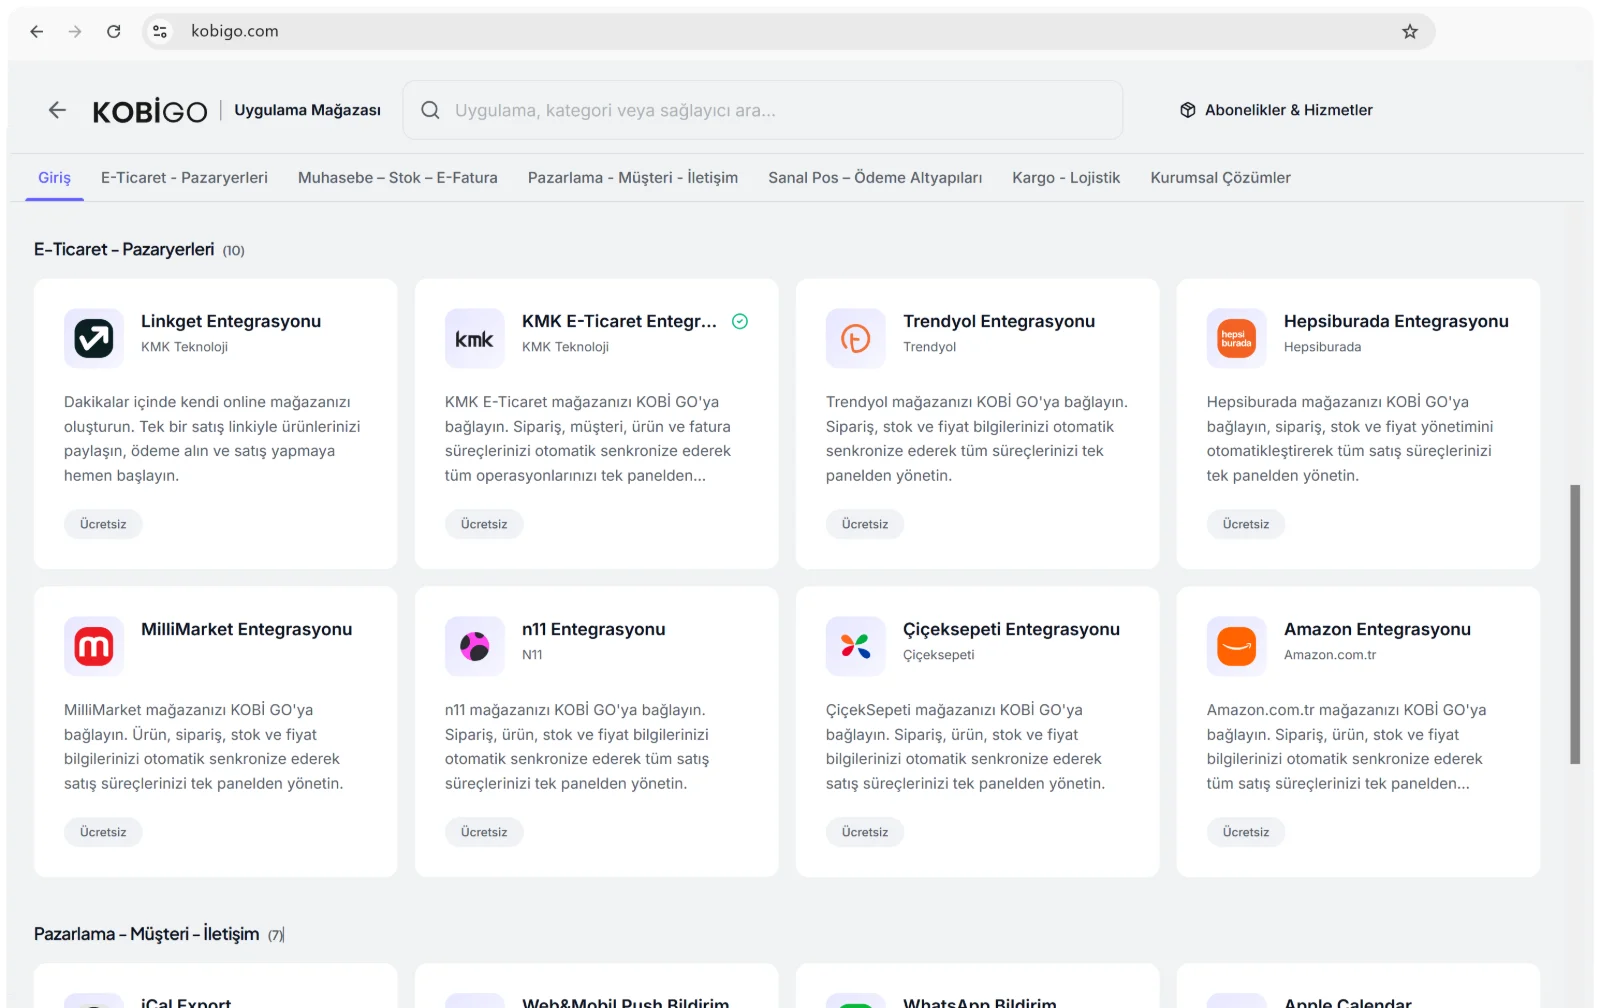
Task: Open the E-Ticaret - Pazaryerleri tab
Action: pos(184,178)
